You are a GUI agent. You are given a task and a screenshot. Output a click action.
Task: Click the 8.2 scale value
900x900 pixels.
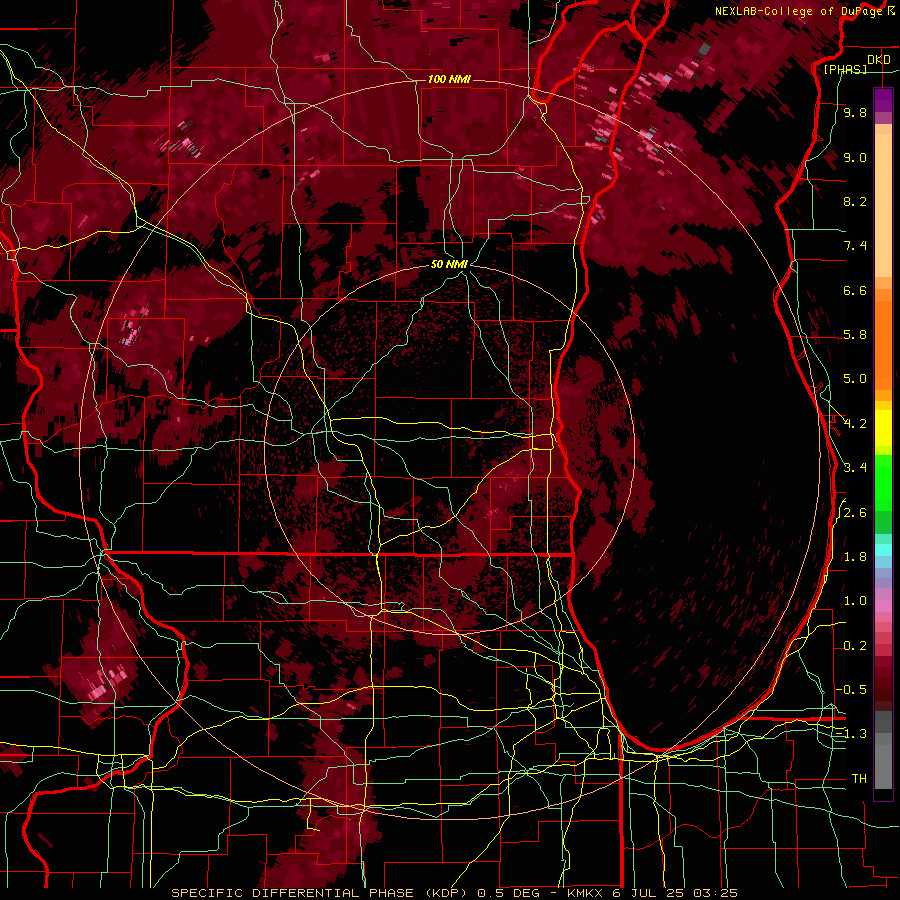[855, 201]
